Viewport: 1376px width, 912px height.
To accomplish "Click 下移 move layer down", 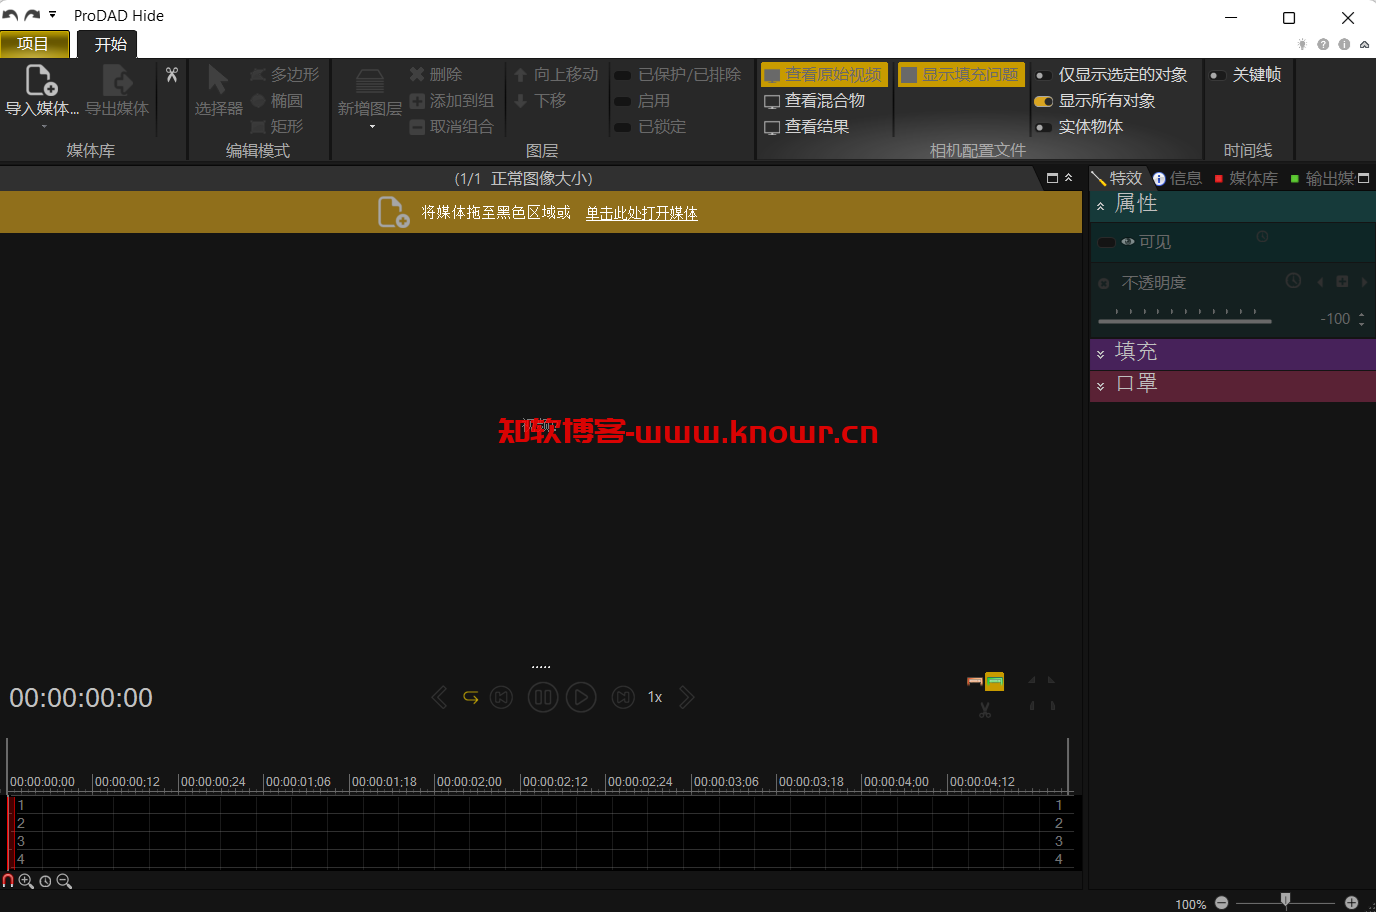I will (x=540, y=101).
